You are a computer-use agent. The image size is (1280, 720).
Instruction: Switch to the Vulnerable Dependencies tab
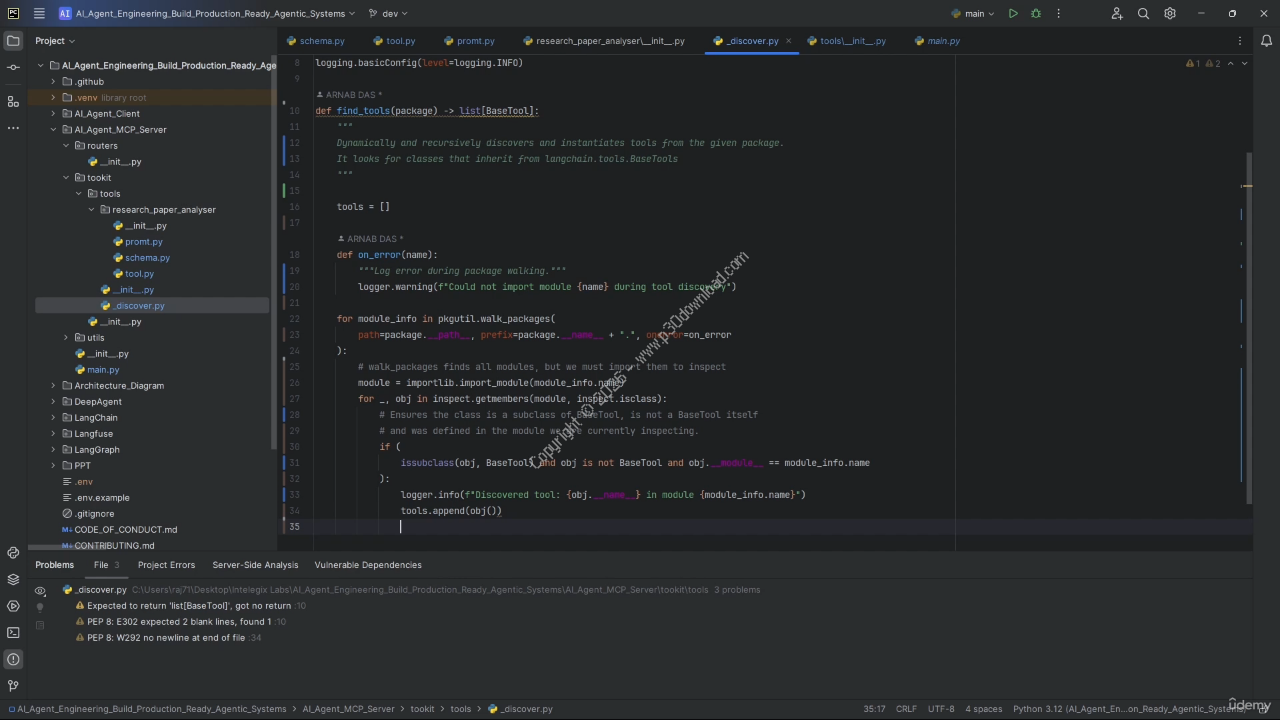click(x=368, y=565)
